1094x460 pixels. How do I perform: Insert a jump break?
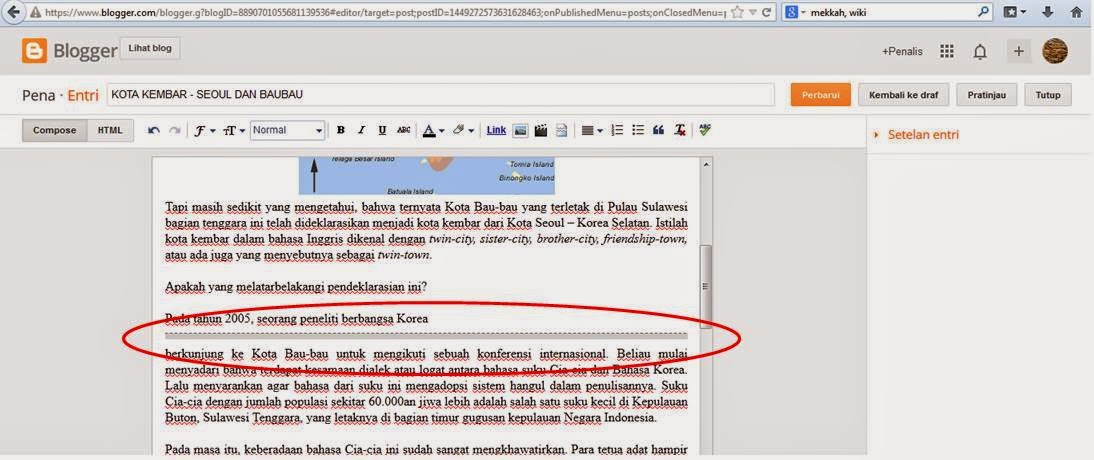coord(561,131)
